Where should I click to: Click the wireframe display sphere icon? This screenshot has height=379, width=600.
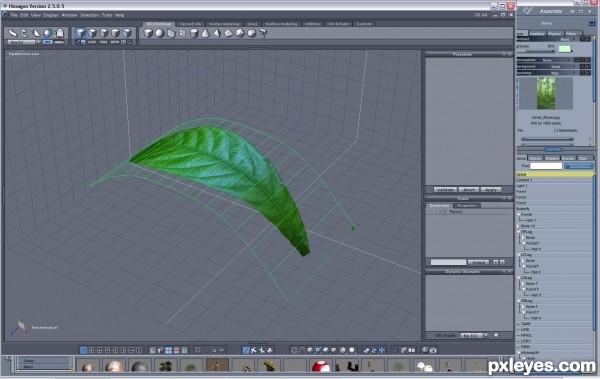click(294, 350)
